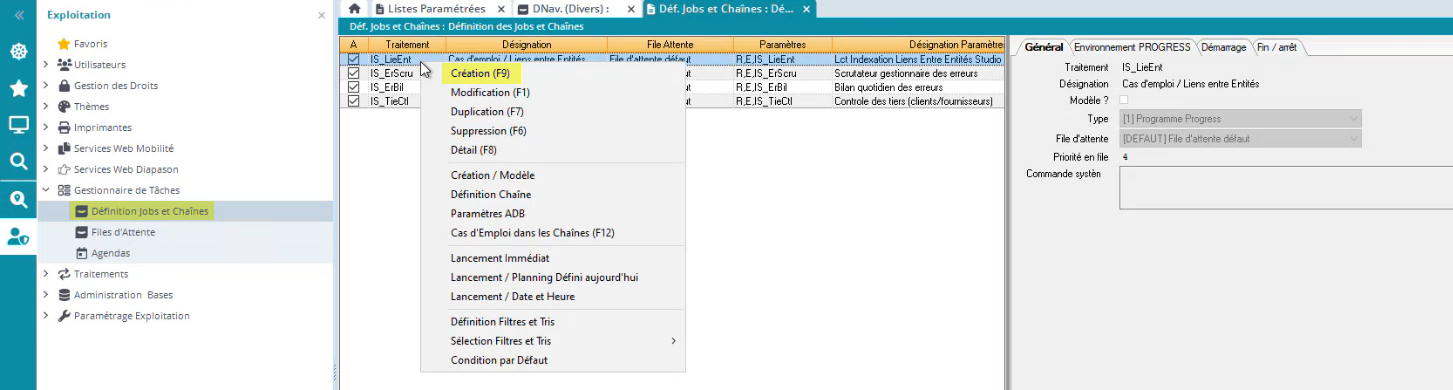The image size is (1453, 390).
Task: Choose Modification (F1) from context menu
Action: point(490,92)
